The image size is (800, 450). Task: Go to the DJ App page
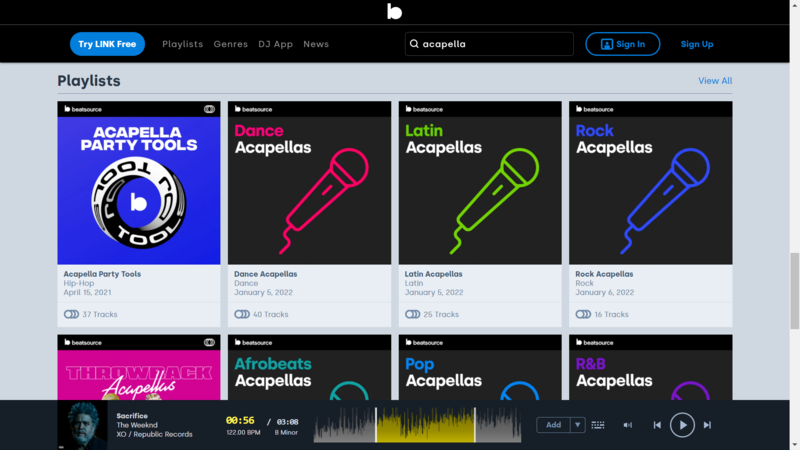click(275, 44)
